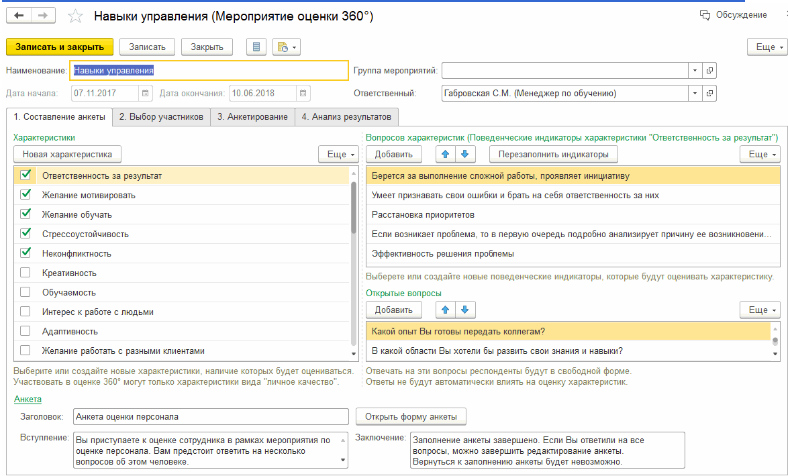788x476 pixels.
Task: Open 'Еще' menu in characteristics panel
Action: pos(338,154)
